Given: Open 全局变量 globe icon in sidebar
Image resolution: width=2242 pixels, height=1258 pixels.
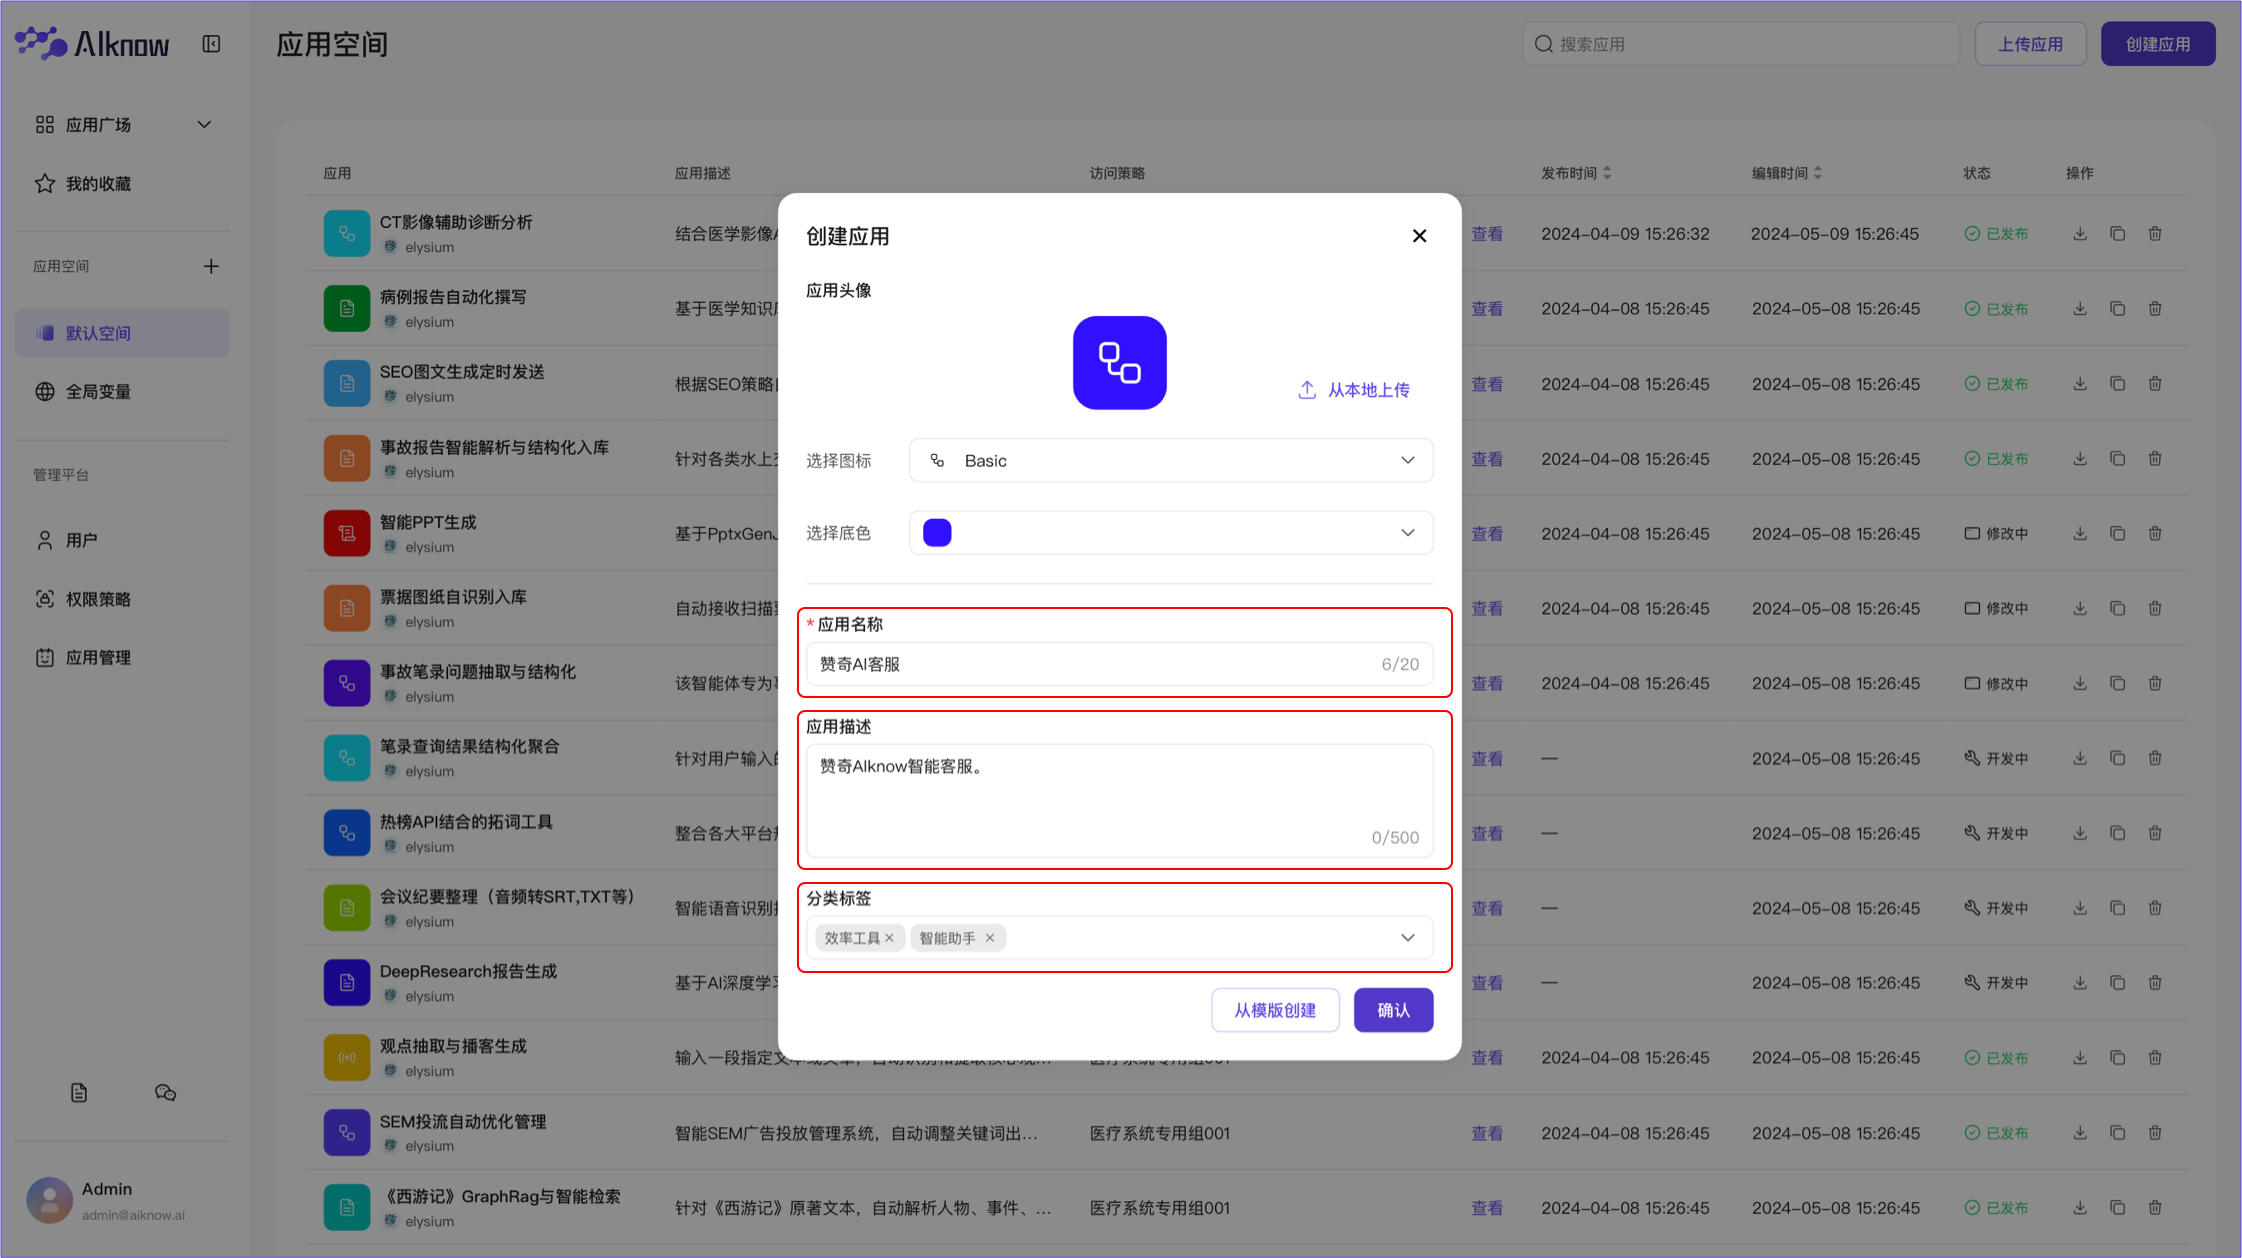Looking at the screenshot, I should point(44,391).
